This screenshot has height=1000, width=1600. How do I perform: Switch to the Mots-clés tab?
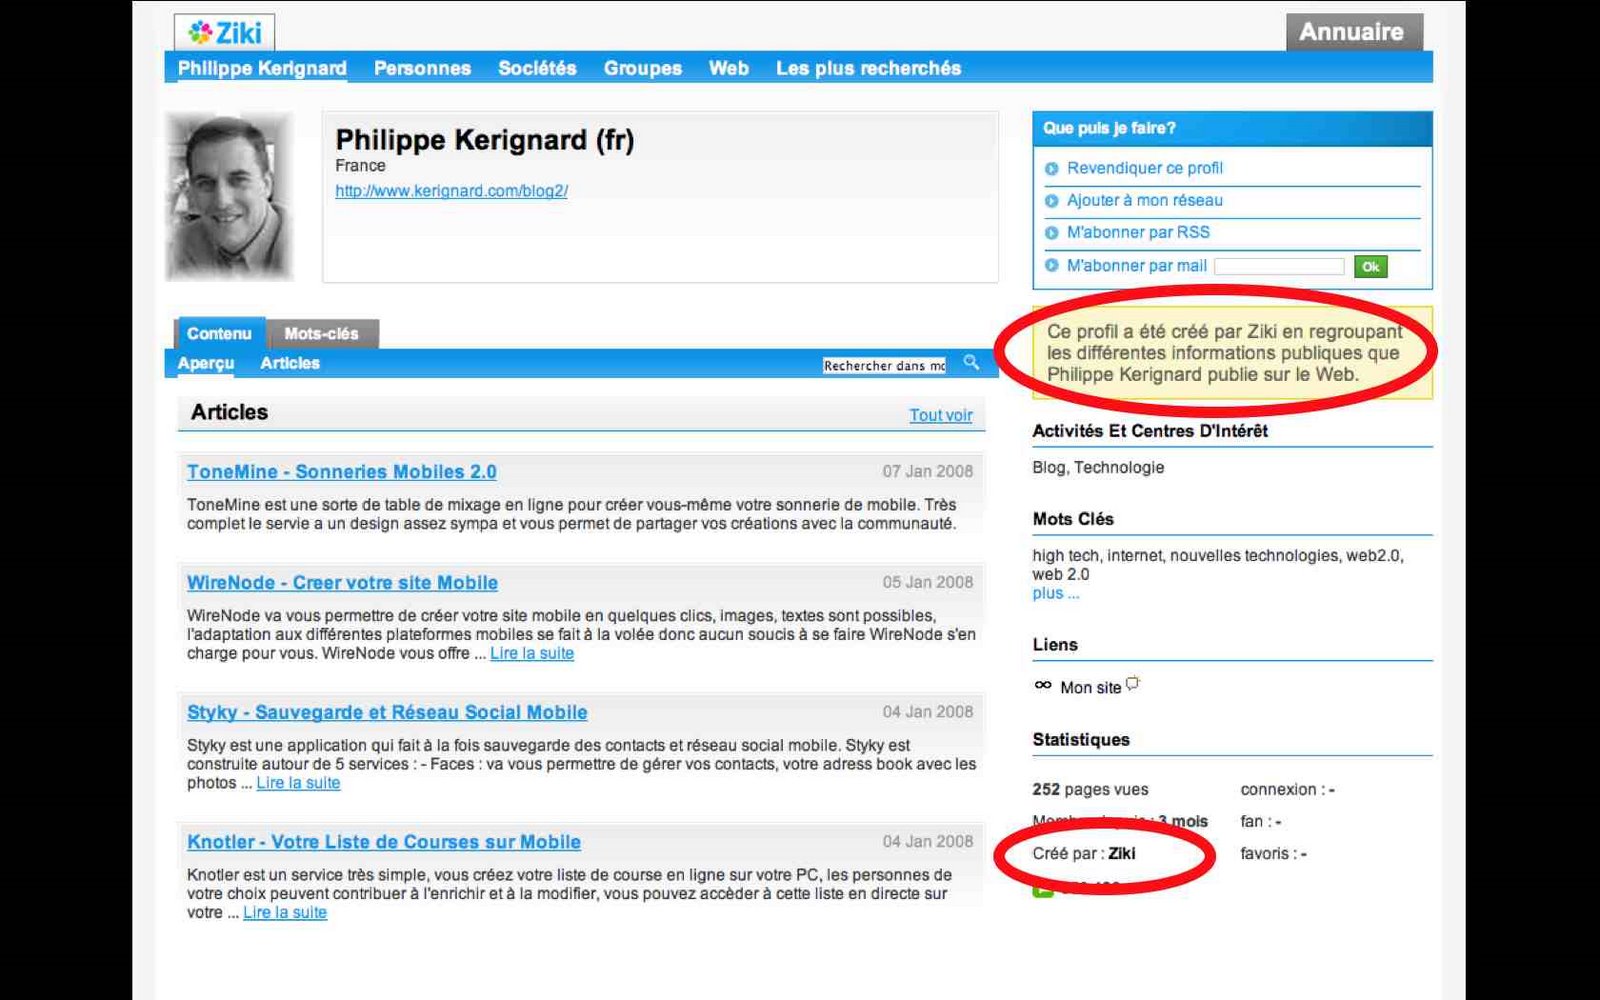[x=321, y=334]
